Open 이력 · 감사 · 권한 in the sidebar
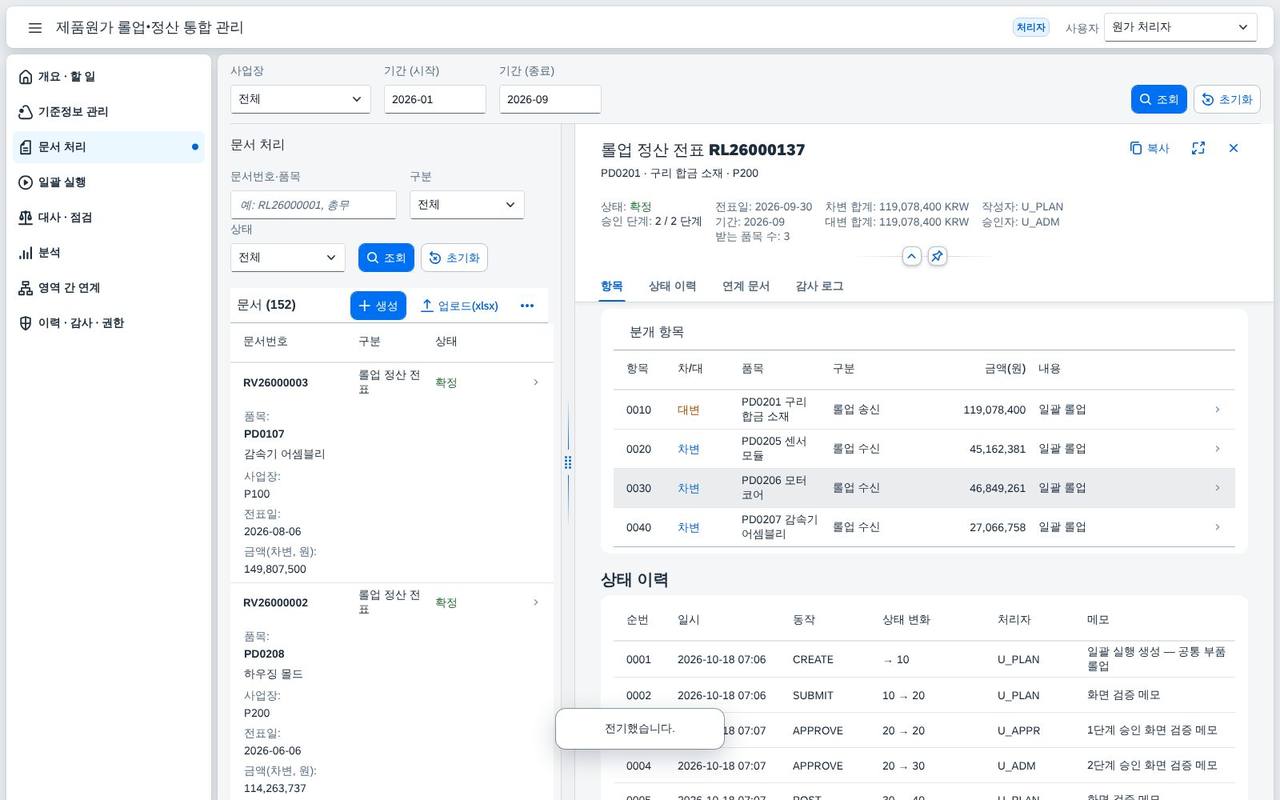The width and height of the screenshot is (1280, 800). (108, 323)
